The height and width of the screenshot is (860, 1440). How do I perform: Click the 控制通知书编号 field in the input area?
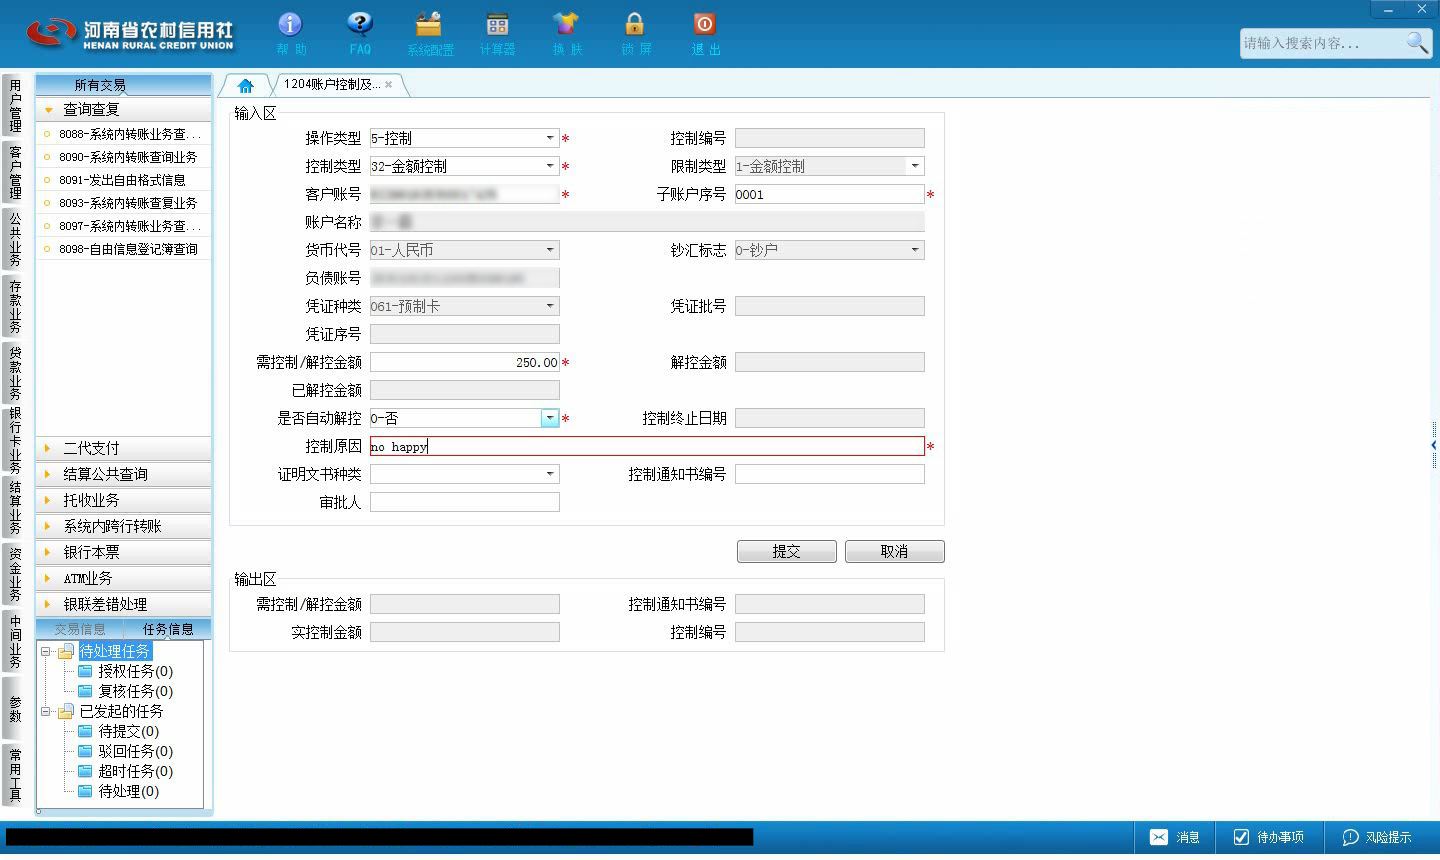(x=830, y=474)
